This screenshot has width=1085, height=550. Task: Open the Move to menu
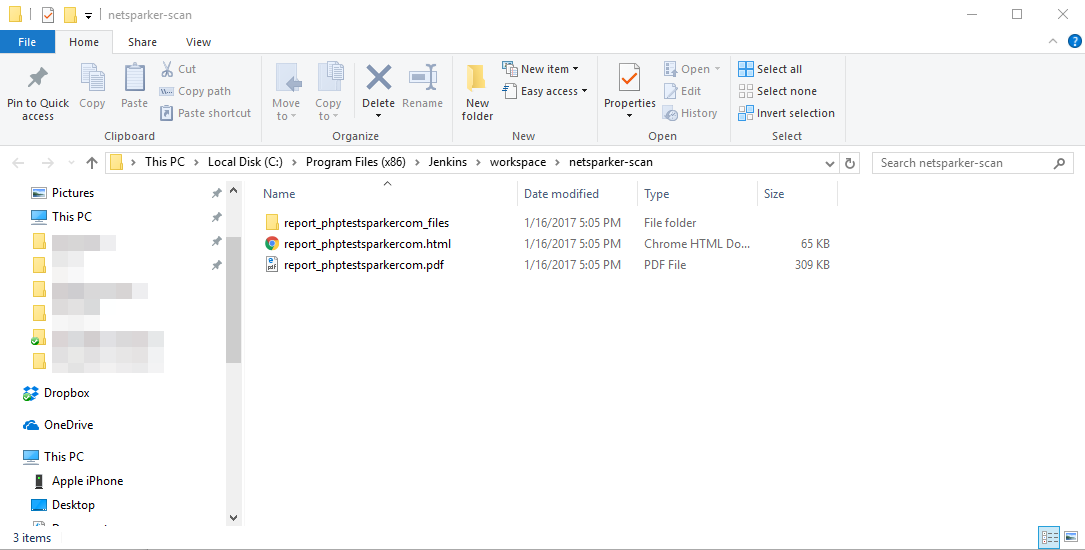(x=286, y=92)
